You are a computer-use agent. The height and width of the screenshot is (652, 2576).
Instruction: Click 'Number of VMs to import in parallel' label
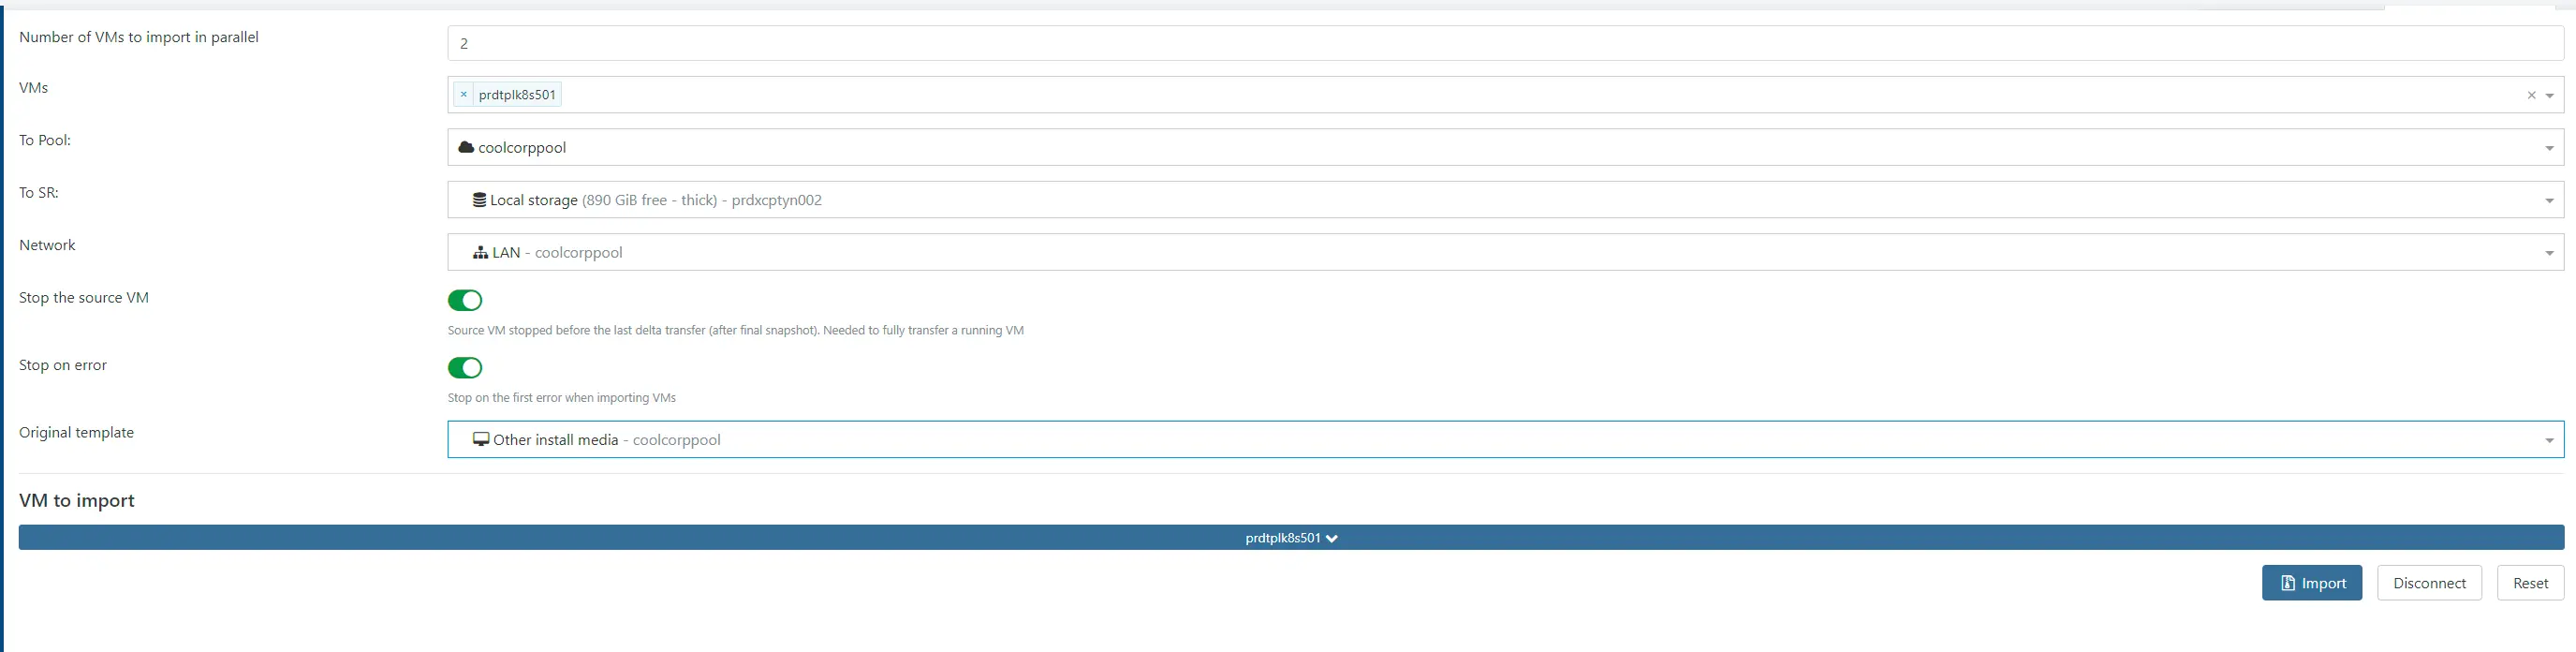(139, 37)
